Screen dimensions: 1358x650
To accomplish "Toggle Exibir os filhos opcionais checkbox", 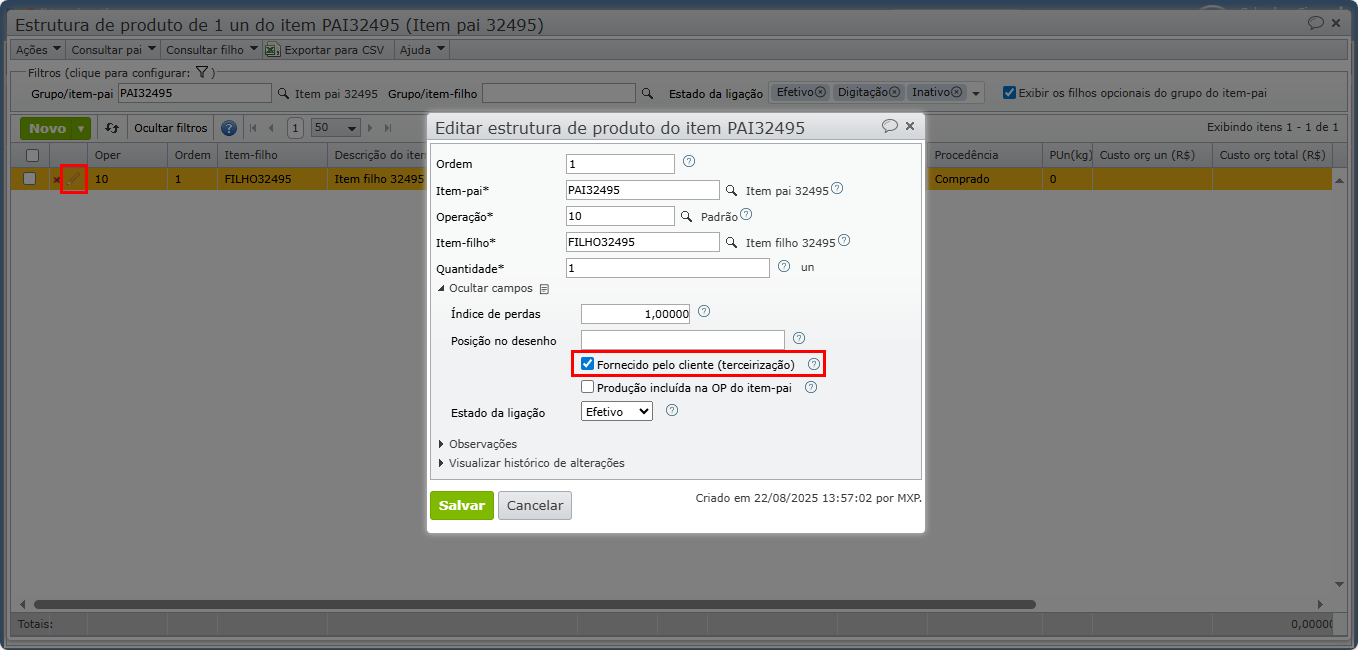I will (1009, 92).
